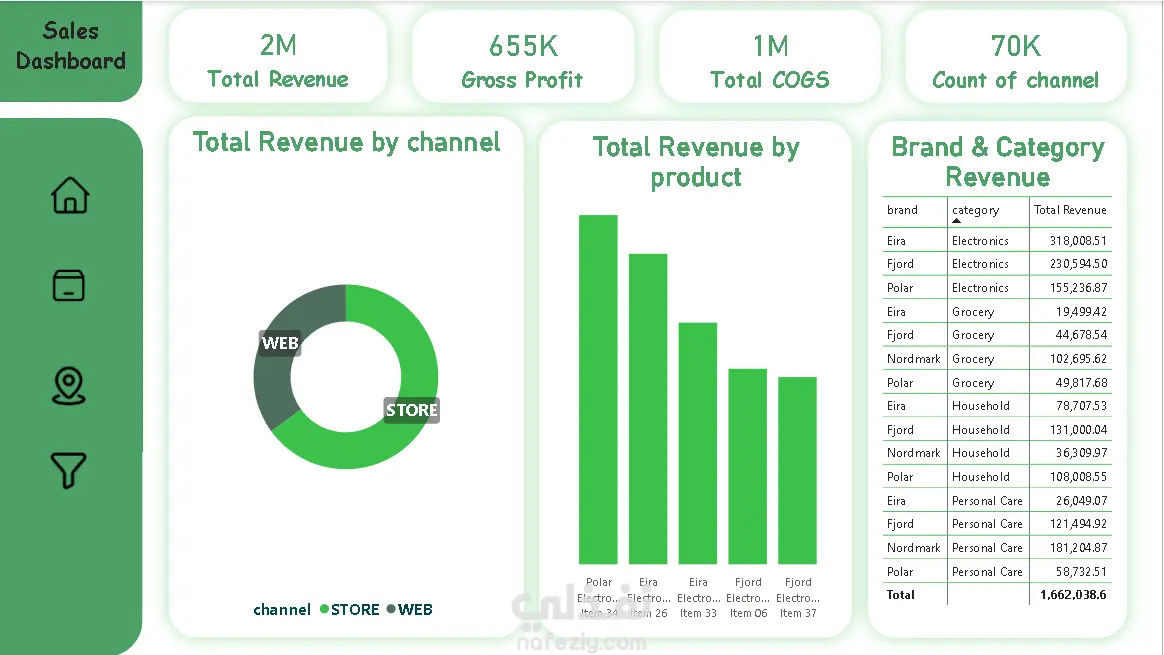Click the funnel filter icon
The image size is (1164, 655).
coord(68,470)
